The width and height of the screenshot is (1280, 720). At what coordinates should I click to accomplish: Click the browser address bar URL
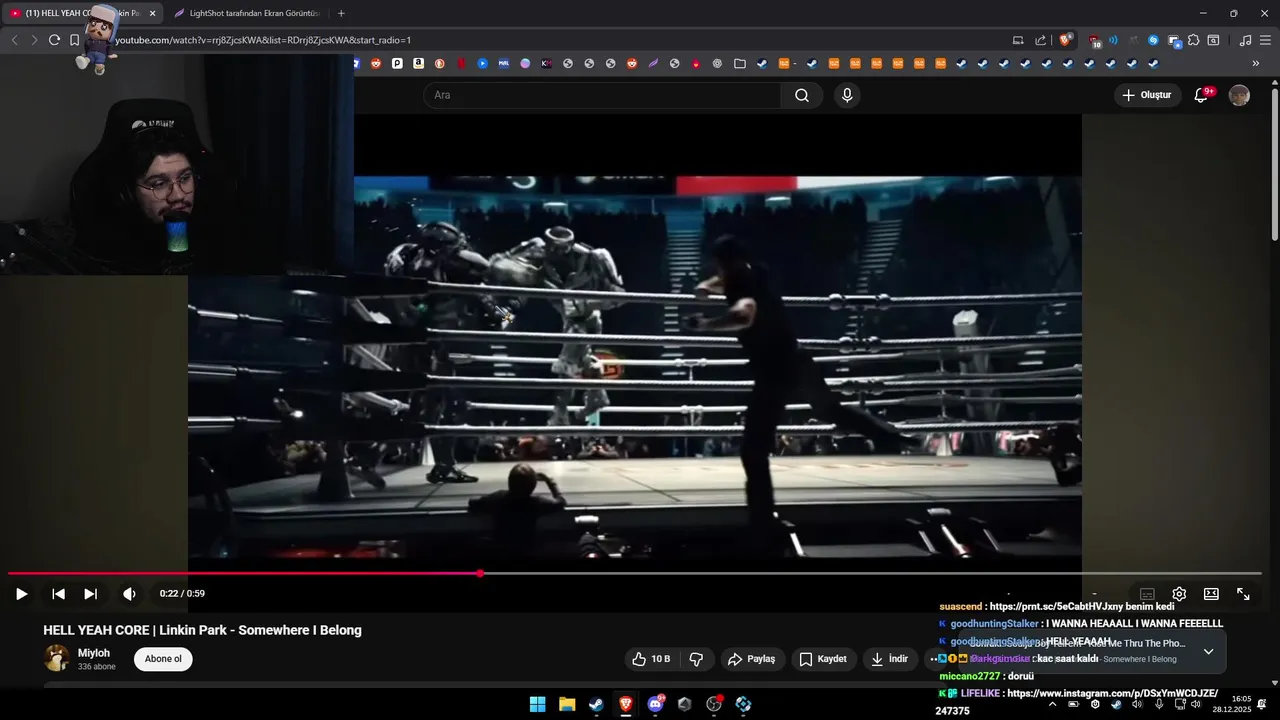263,40
